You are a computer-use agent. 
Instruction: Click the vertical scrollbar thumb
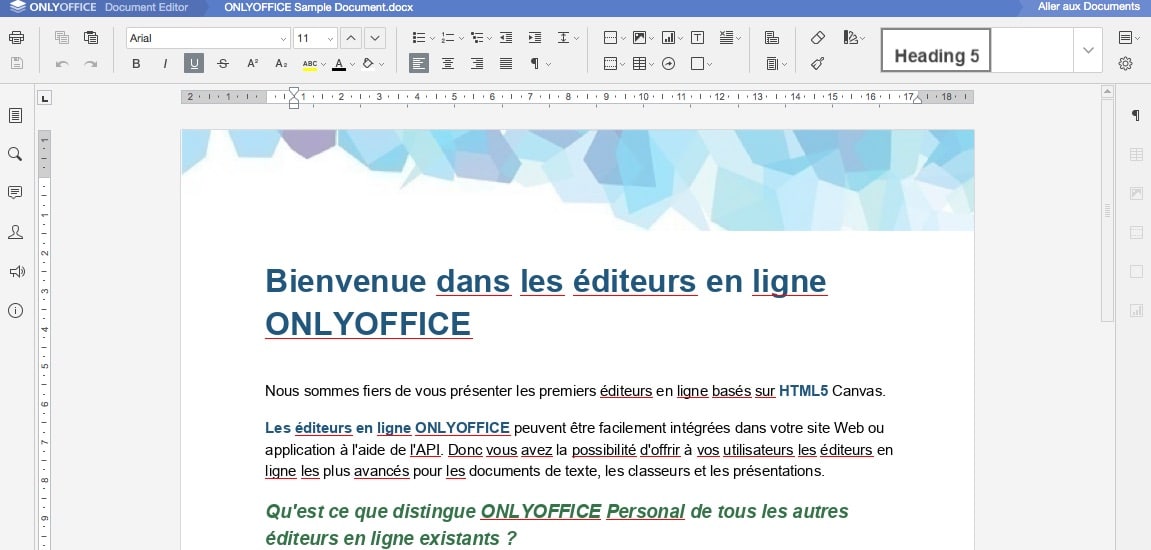click(x=1108, y=210)
